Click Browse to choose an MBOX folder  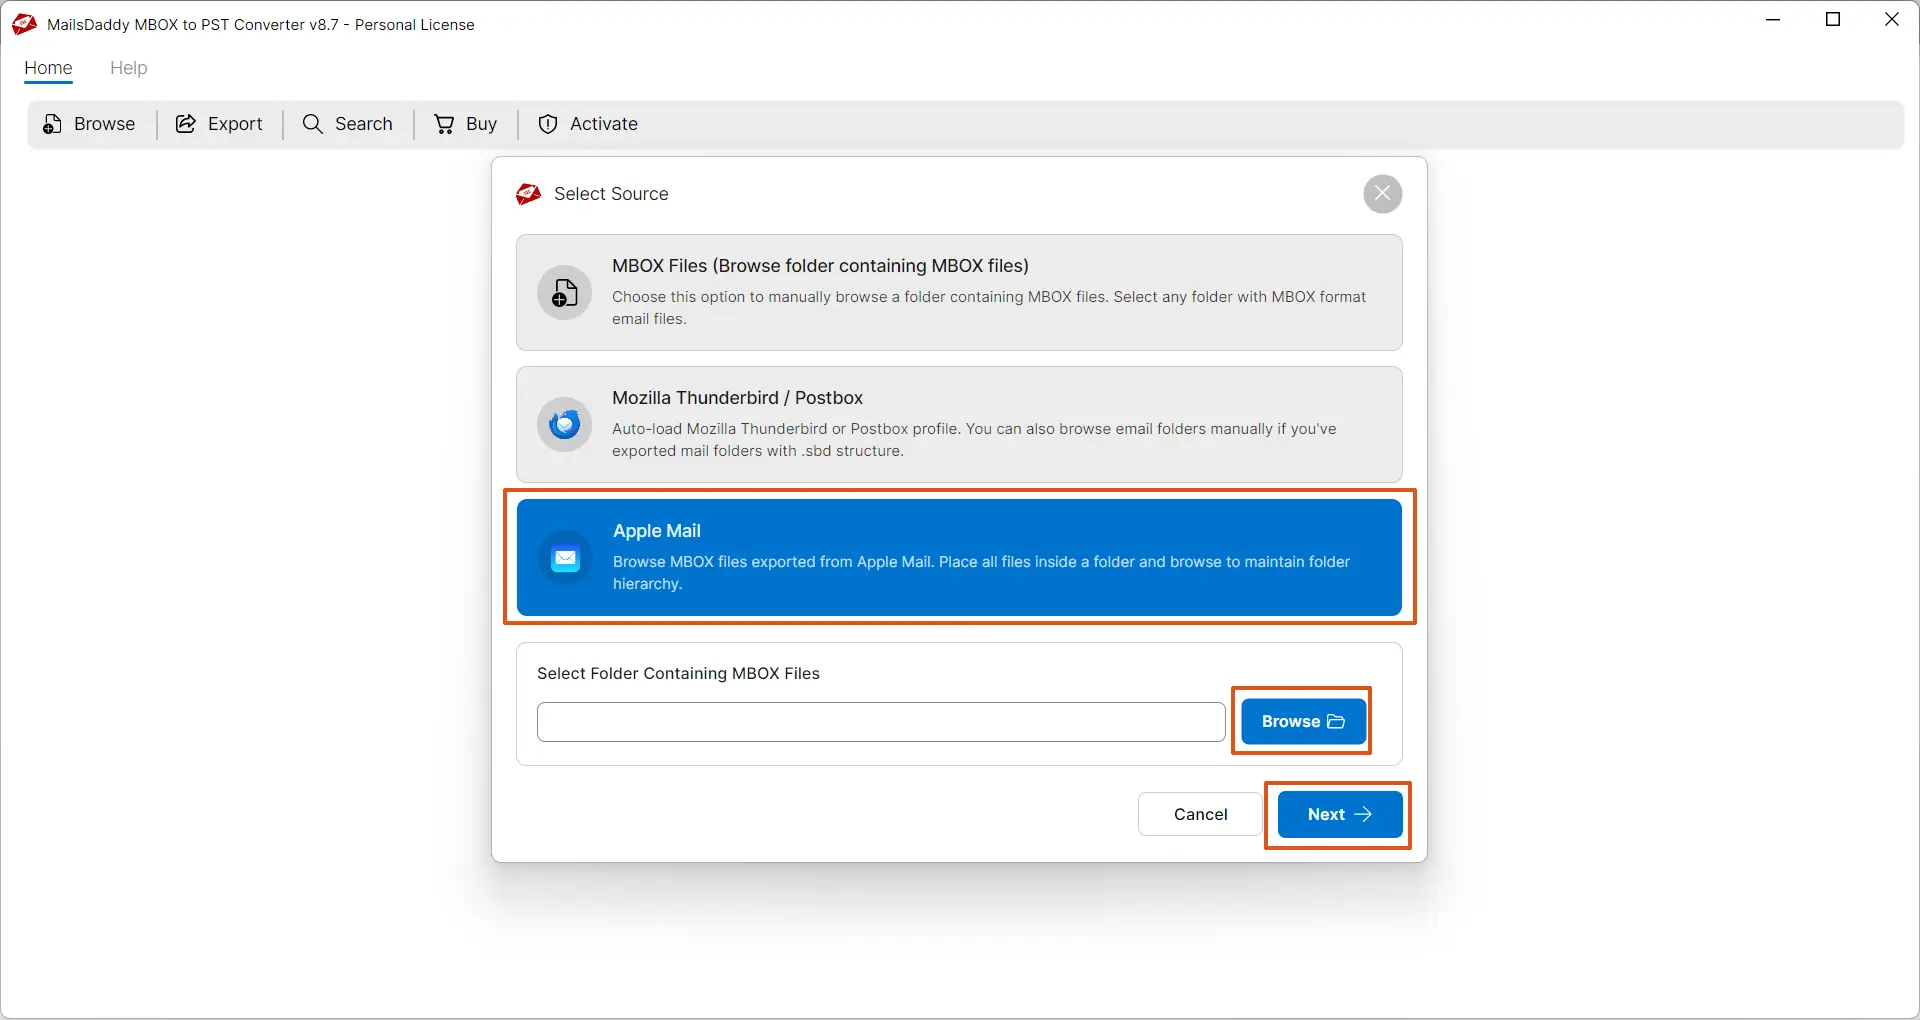click(x=1301, y=721)
